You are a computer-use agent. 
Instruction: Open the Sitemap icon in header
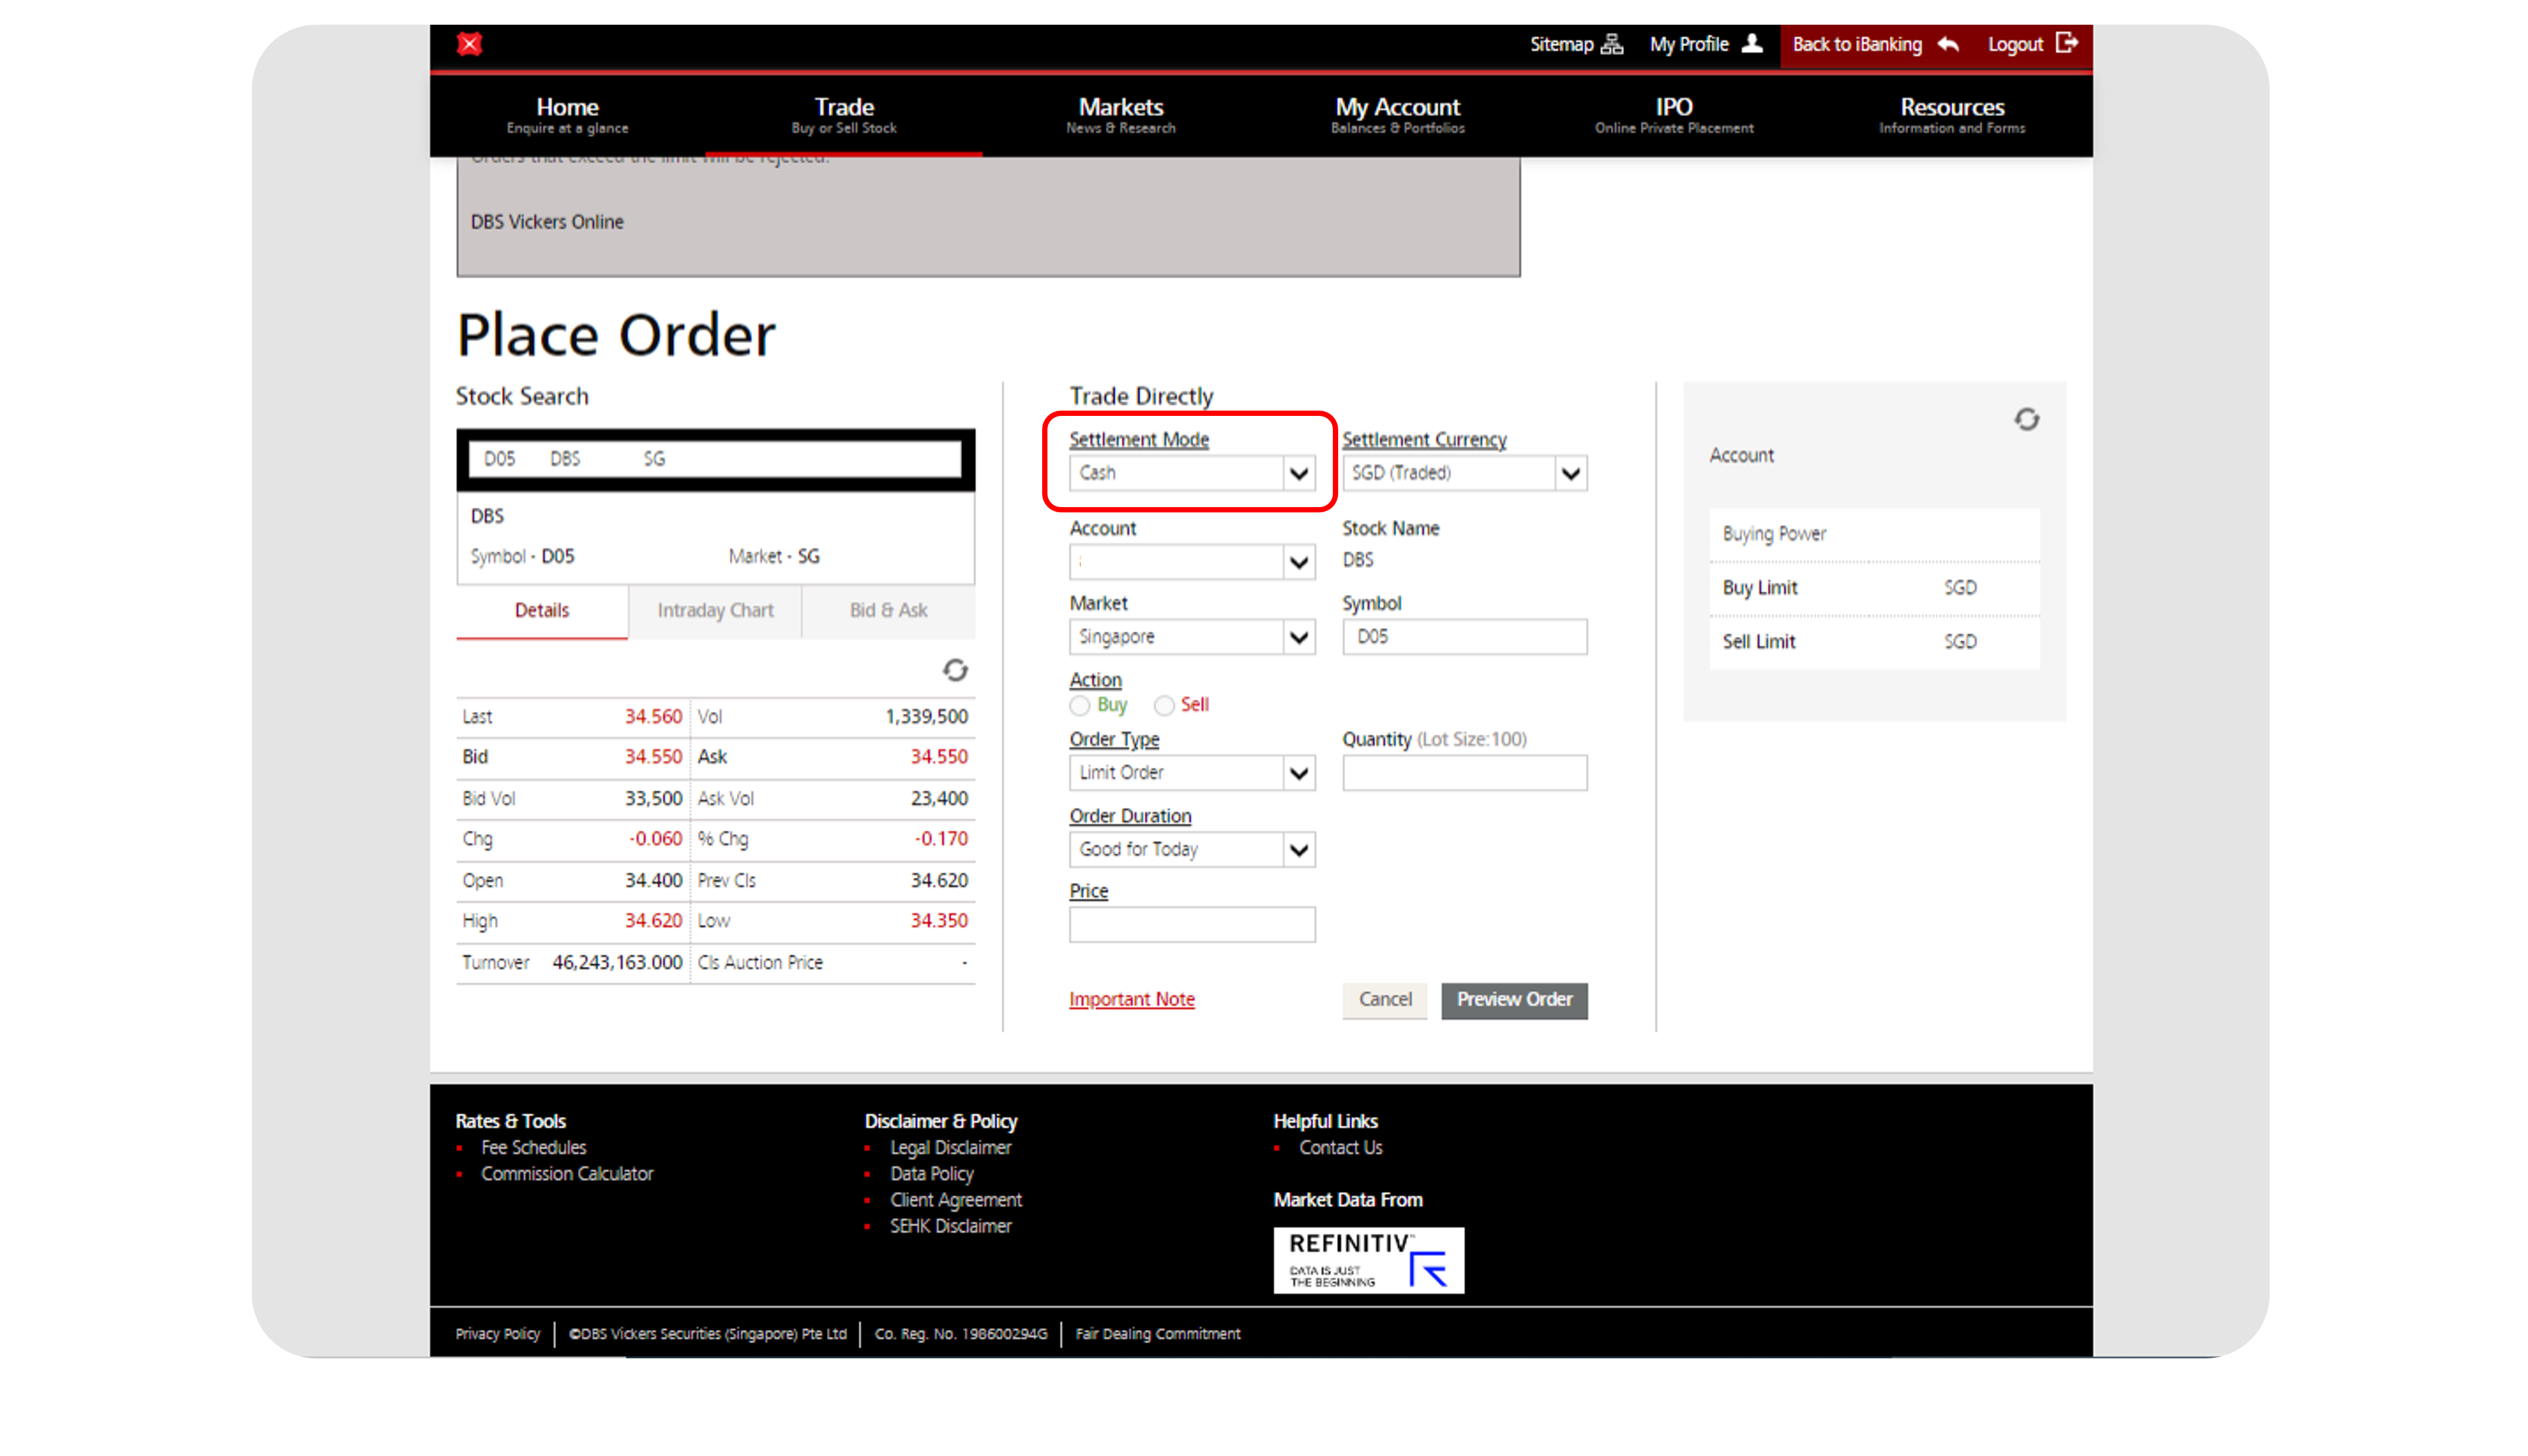[x=1611, y=44]
